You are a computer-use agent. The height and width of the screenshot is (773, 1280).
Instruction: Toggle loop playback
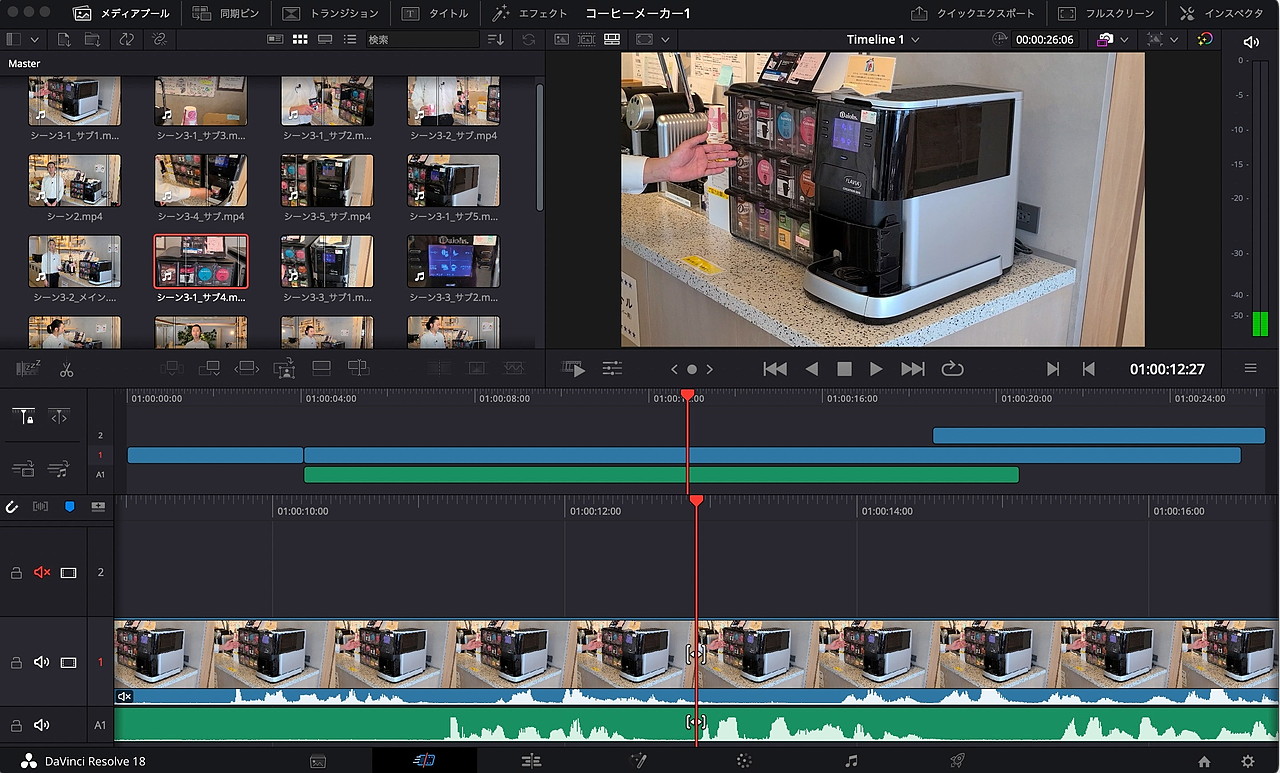click(x=952, y=369)
